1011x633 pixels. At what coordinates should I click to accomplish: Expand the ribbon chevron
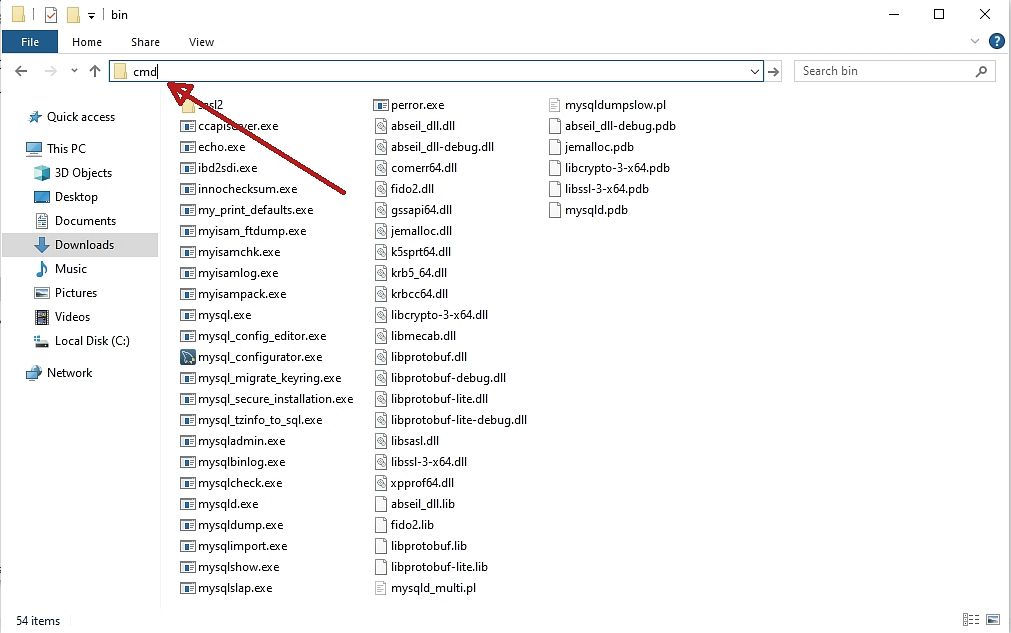[x=975, y=42]
